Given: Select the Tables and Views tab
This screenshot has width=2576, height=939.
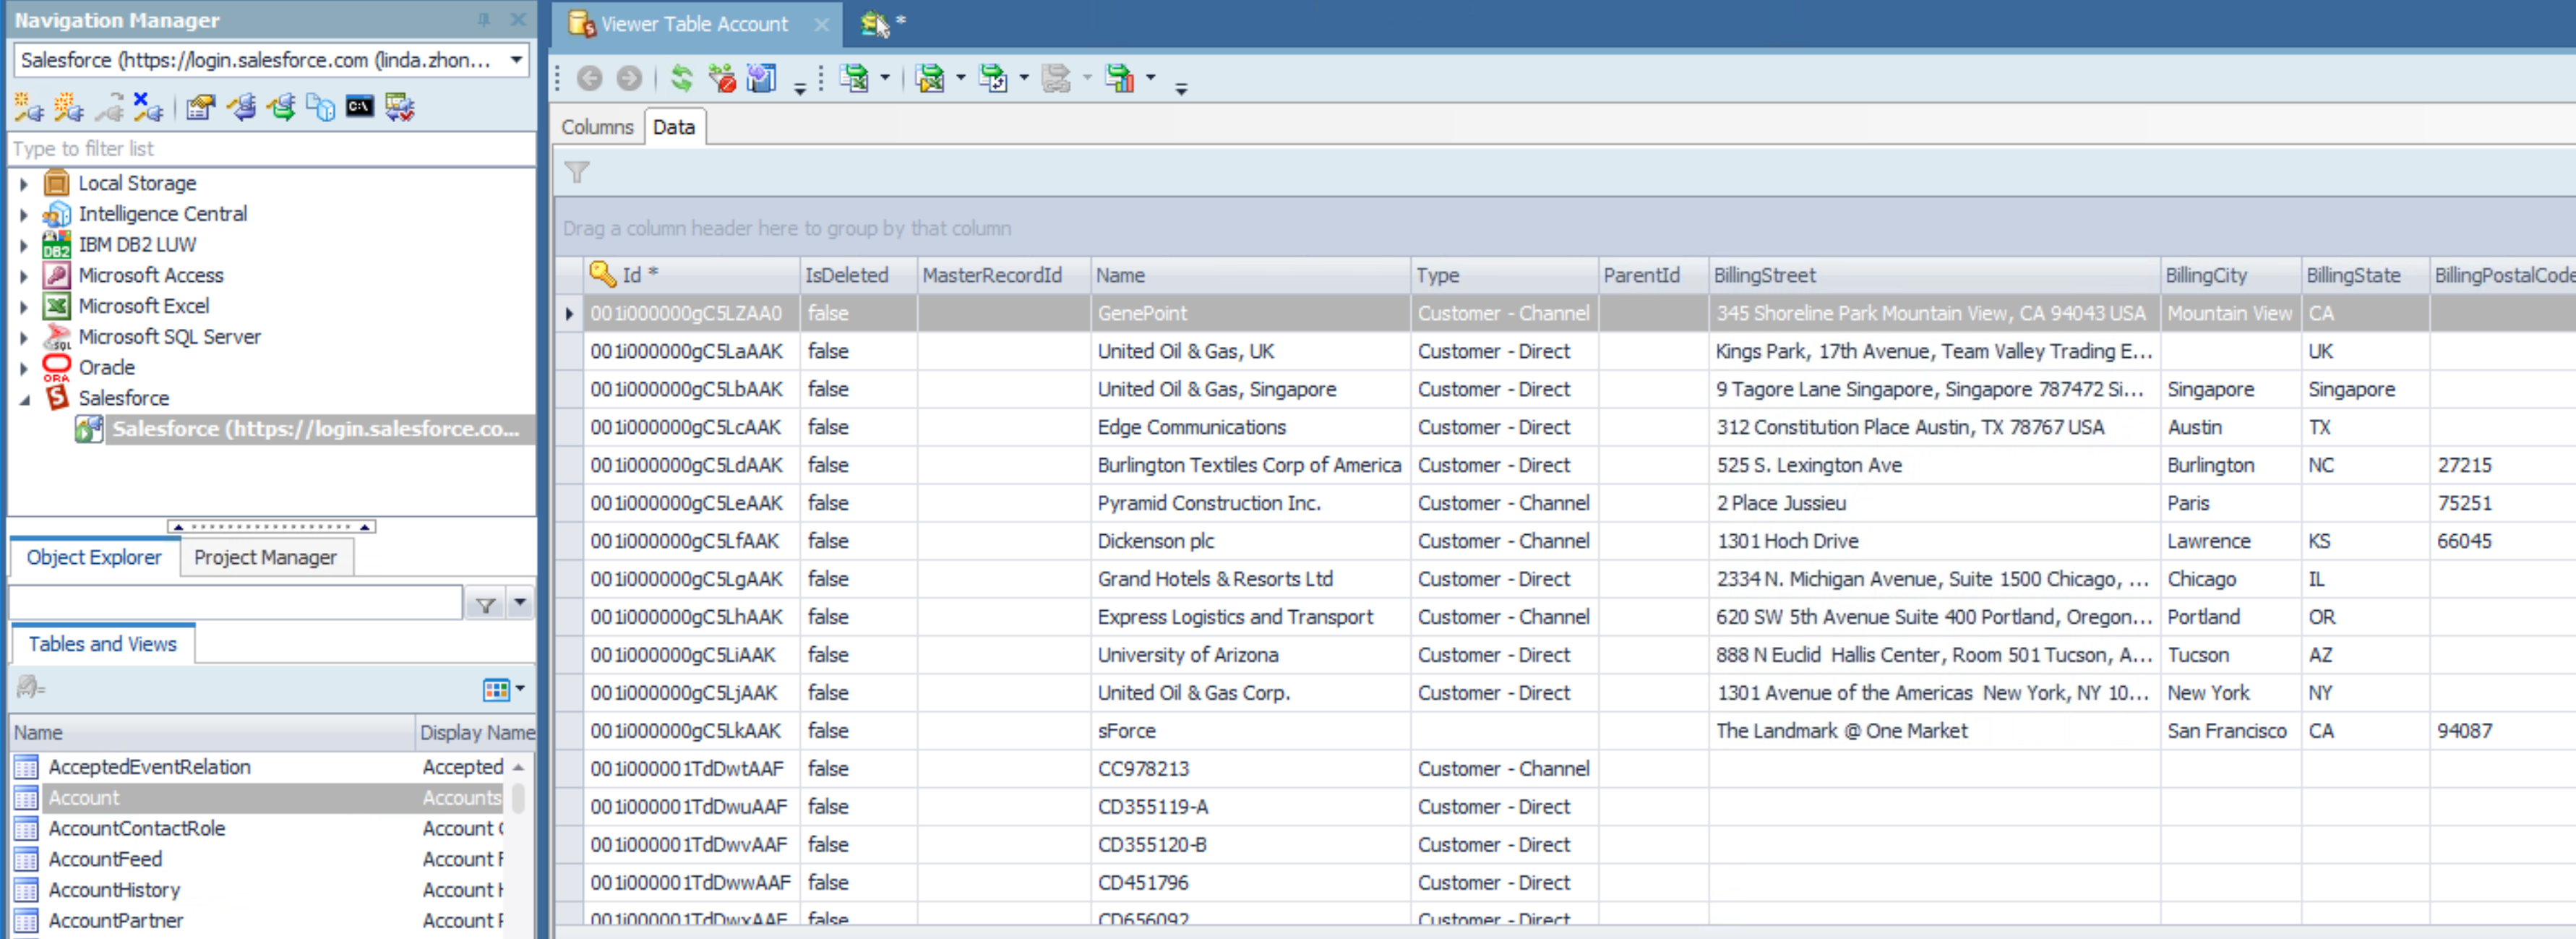Looking at the screenshot, I should tap(102, 644).
